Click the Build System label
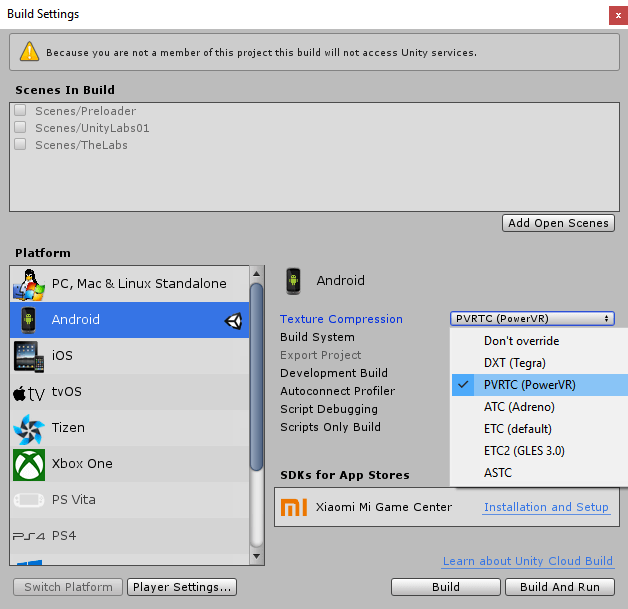This screenshot has height=609, width=628. [x=317, y=337]
